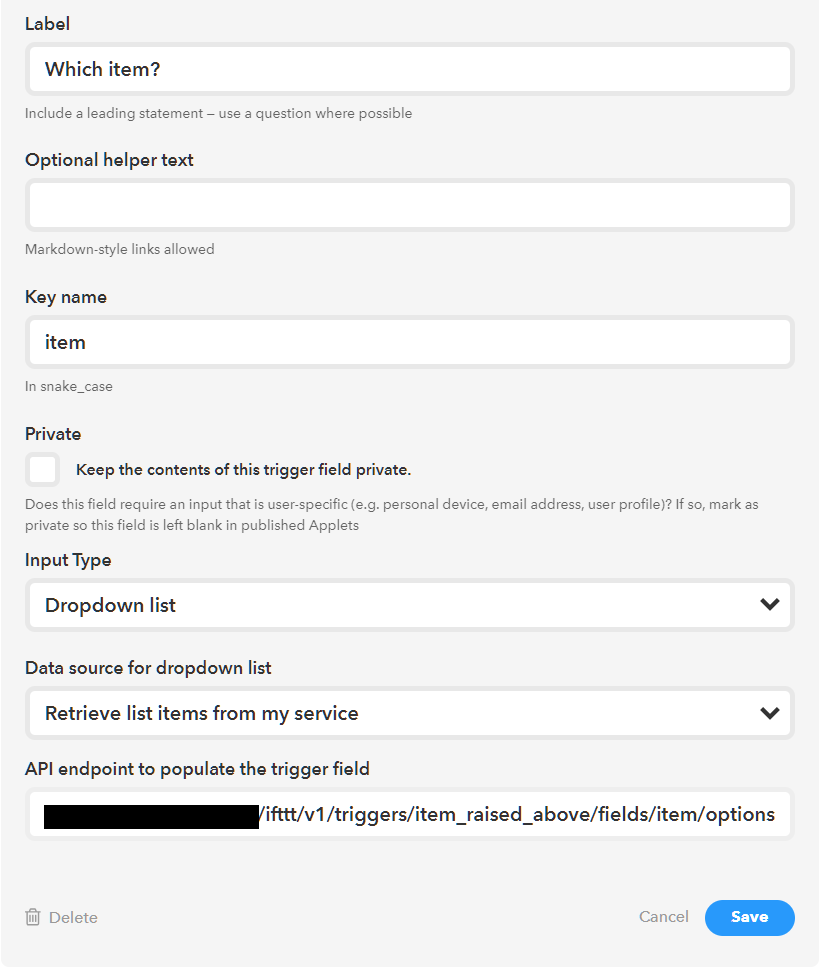Focus the Label field containing 'Which item?'
This screenshot has height=967, width=822.
click(x=410, y=69)
